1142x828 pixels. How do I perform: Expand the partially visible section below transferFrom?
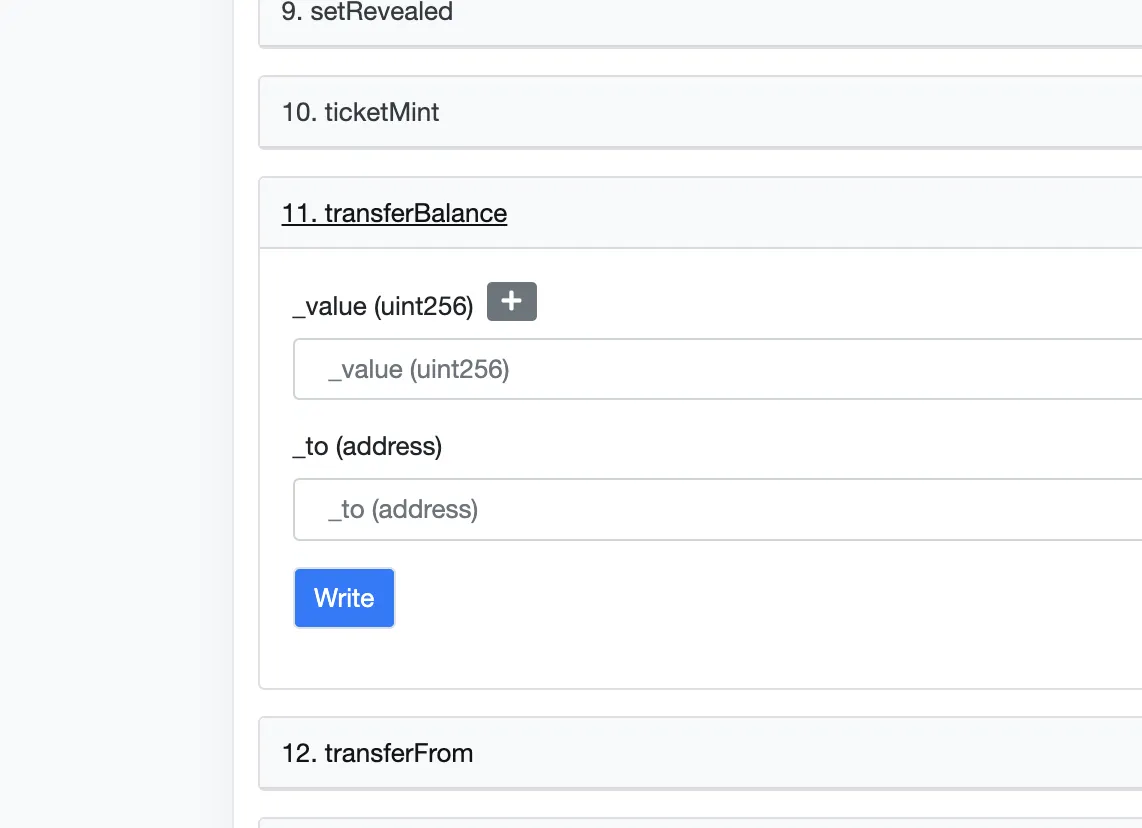pos(700,823)
